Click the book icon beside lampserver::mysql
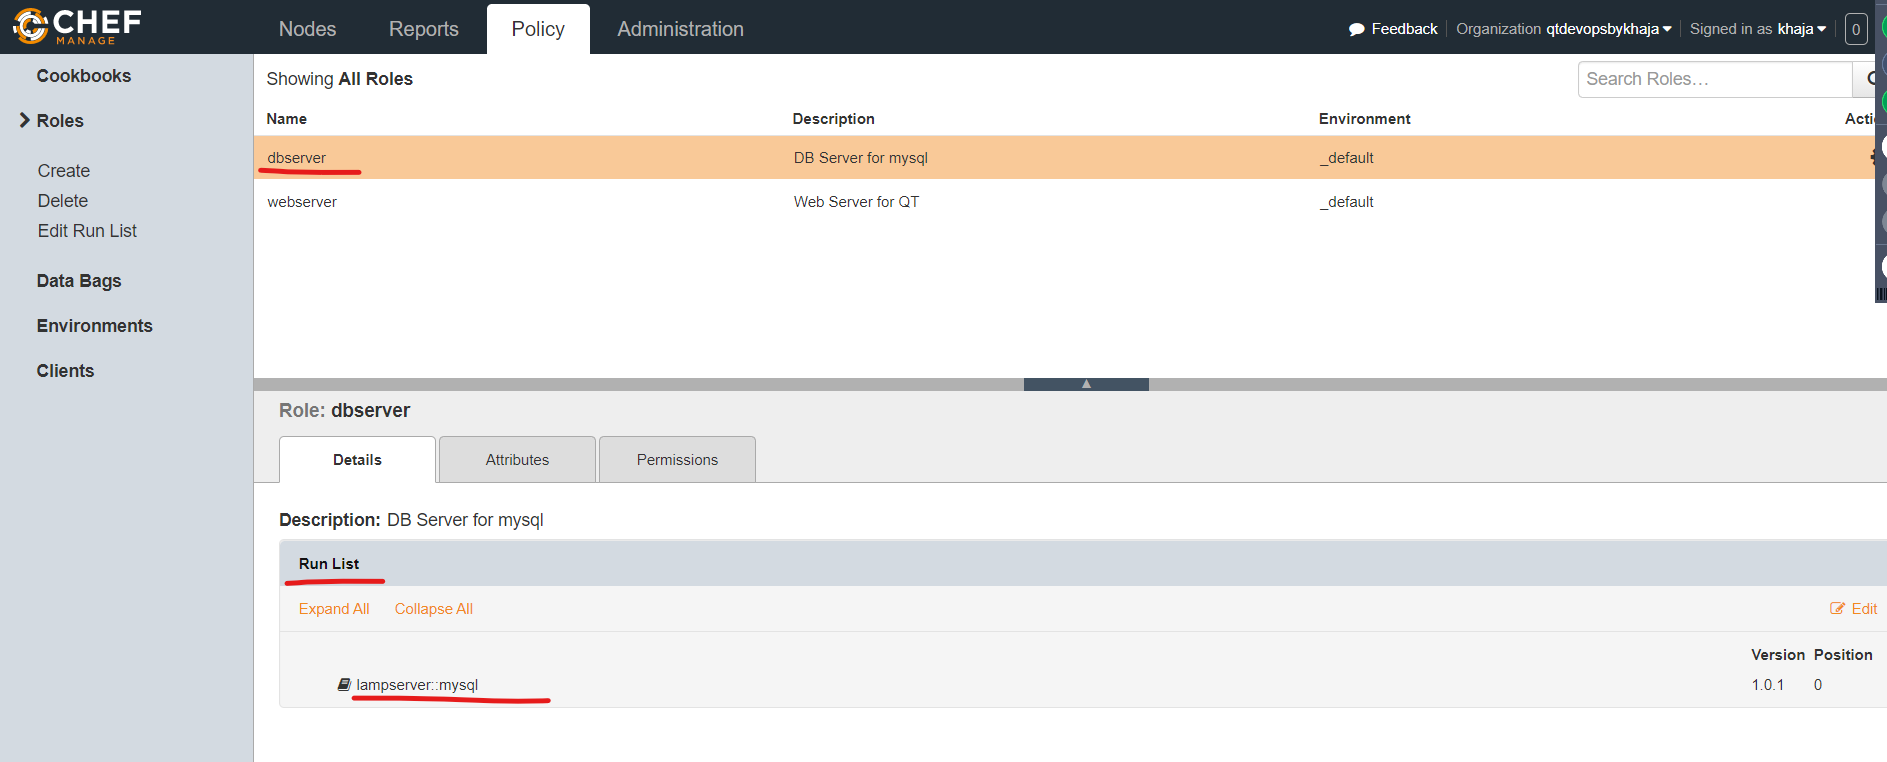The height and width of the screenshot is (762, 1887). [x=344, y=685]
